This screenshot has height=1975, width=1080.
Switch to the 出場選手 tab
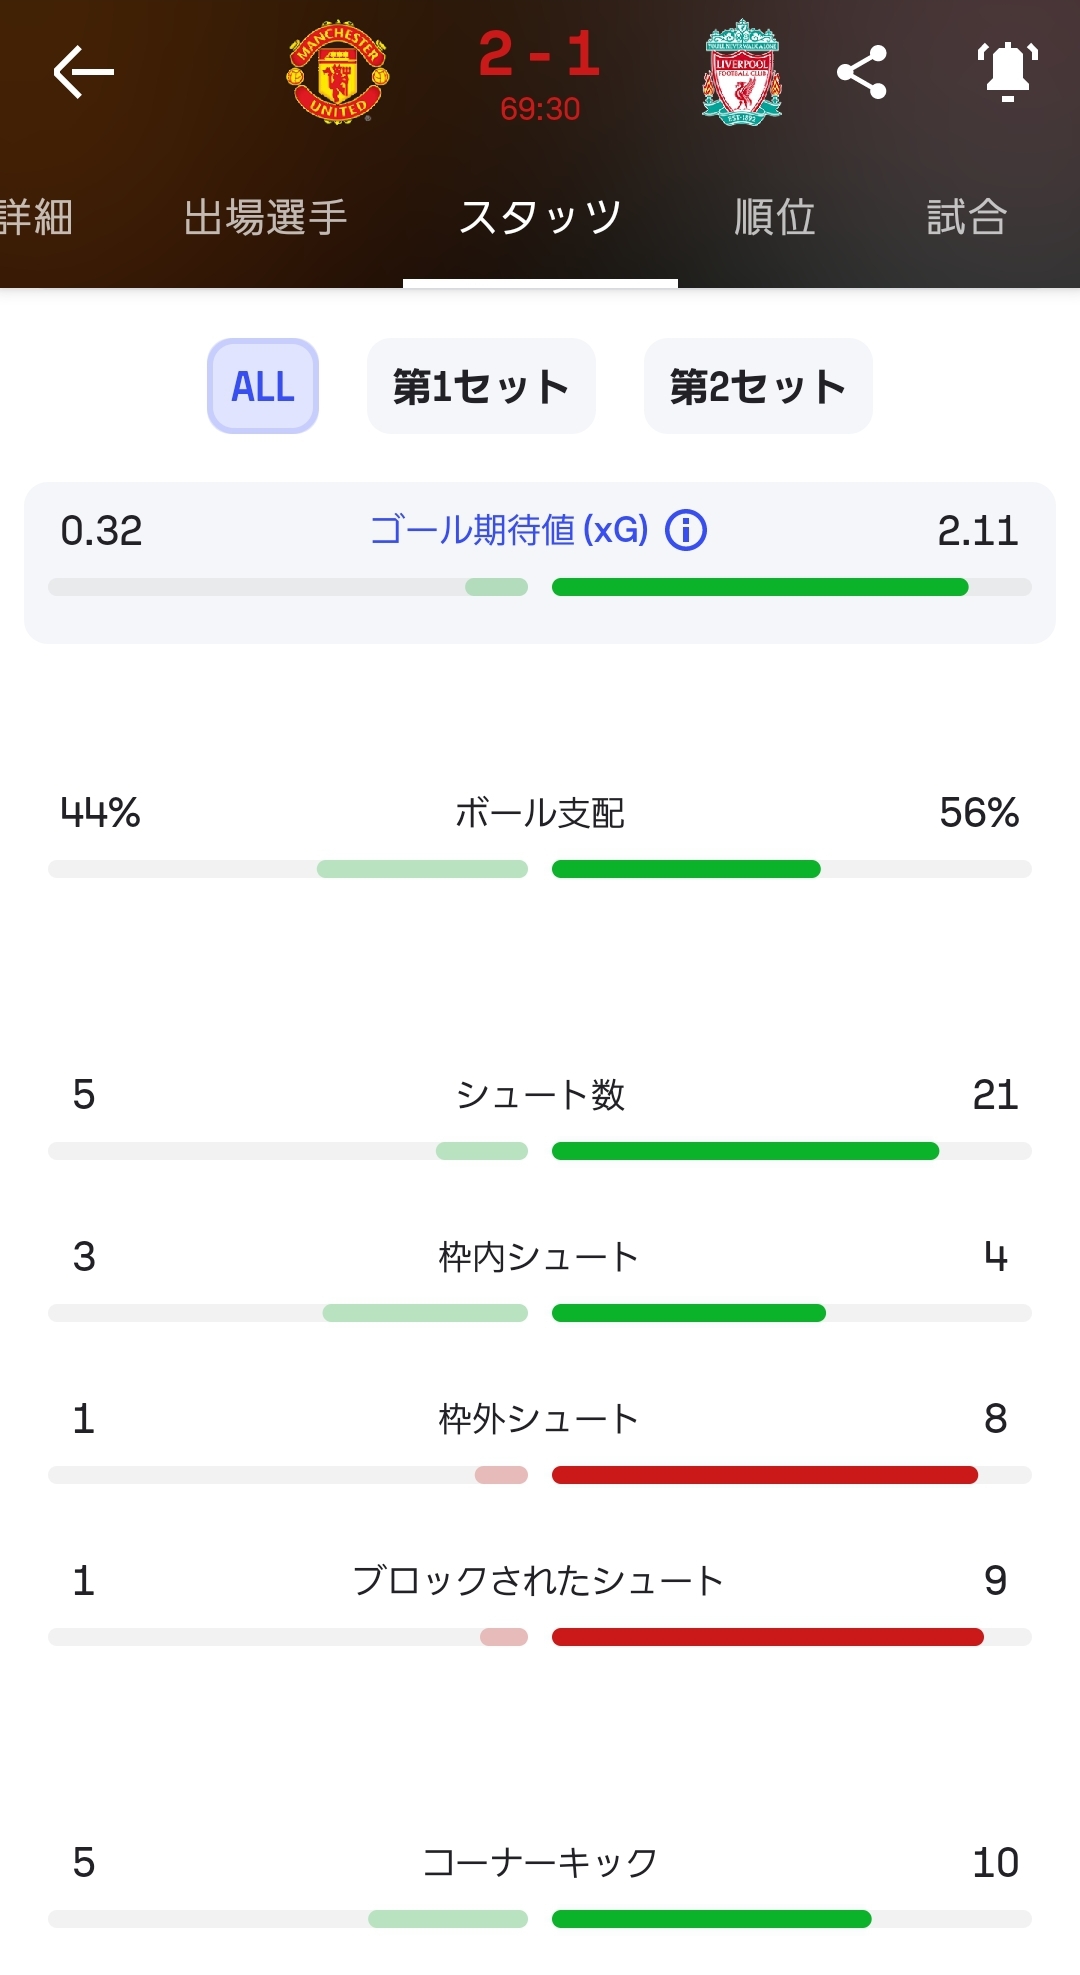point(265,217)
